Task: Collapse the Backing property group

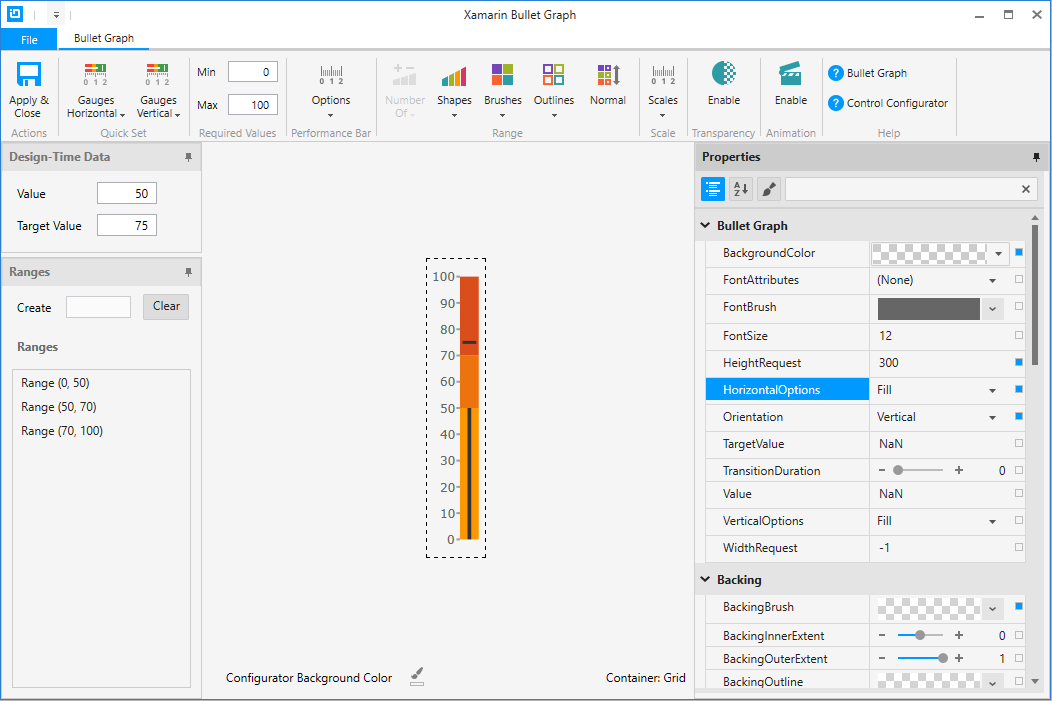Action: tap(705, 579)
